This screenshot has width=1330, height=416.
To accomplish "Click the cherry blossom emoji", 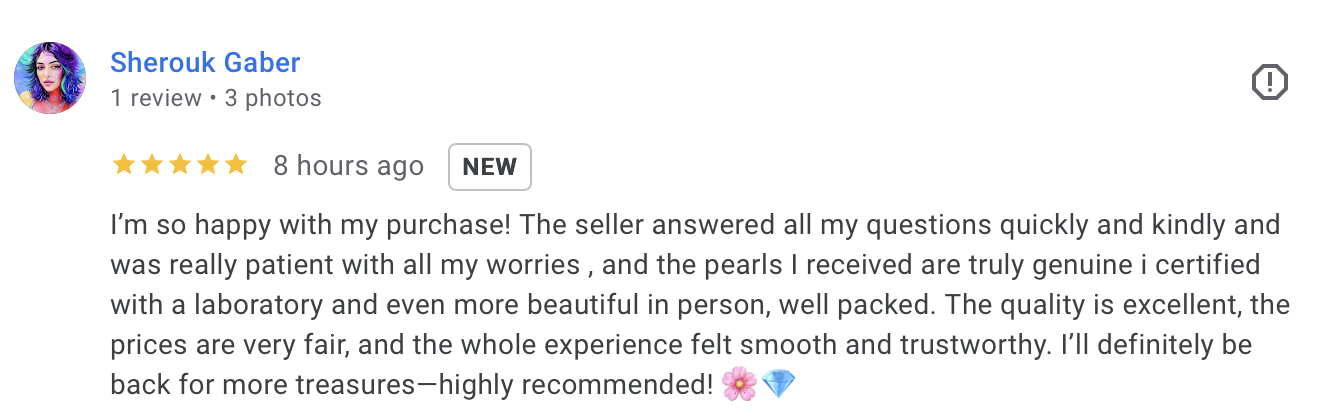I will [x=739, y=384].
